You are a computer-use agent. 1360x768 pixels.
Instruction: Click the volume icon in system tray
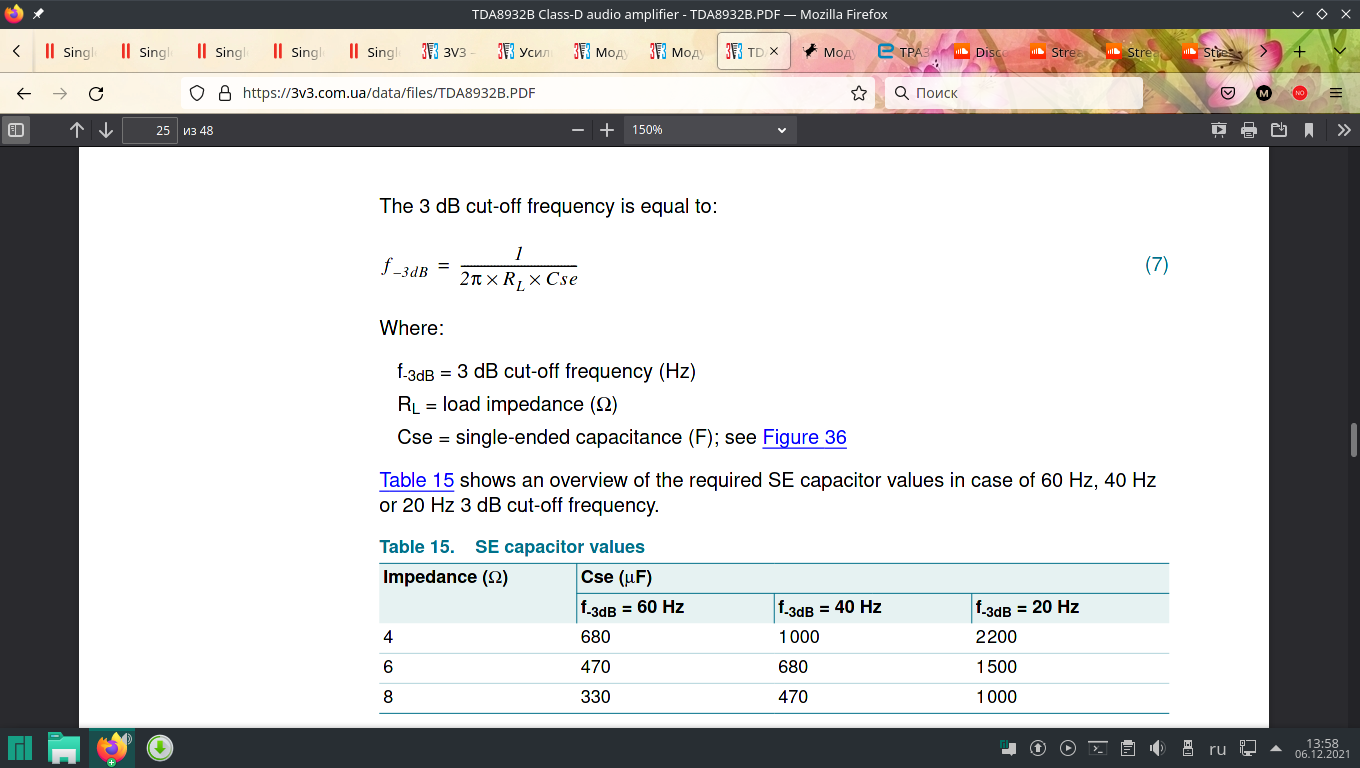click(x=1157, y=748)
